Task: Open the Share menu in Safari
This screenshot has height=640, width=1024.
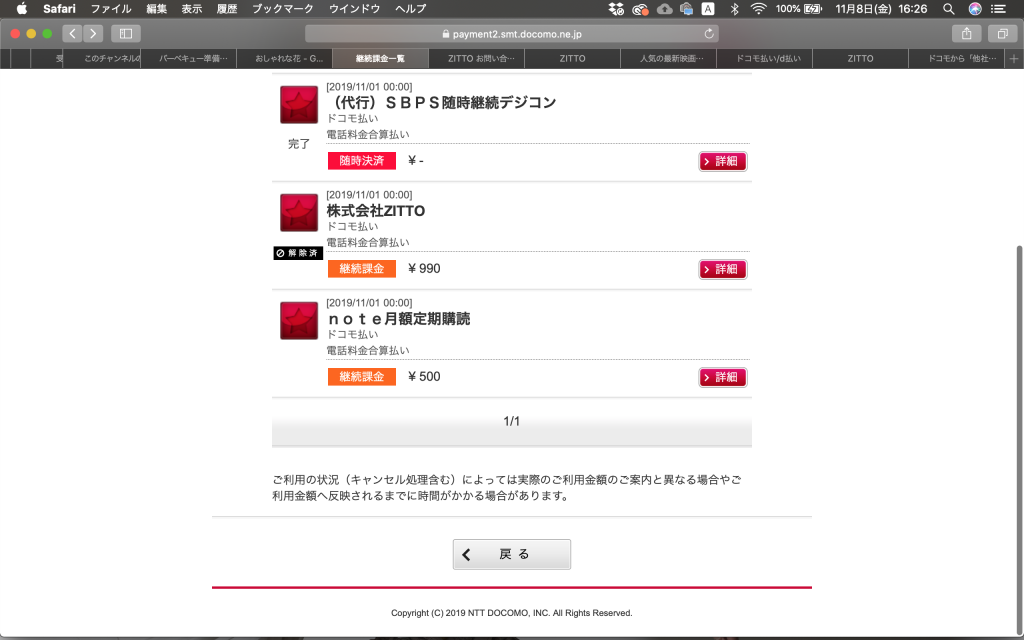Action: (967, 33)
